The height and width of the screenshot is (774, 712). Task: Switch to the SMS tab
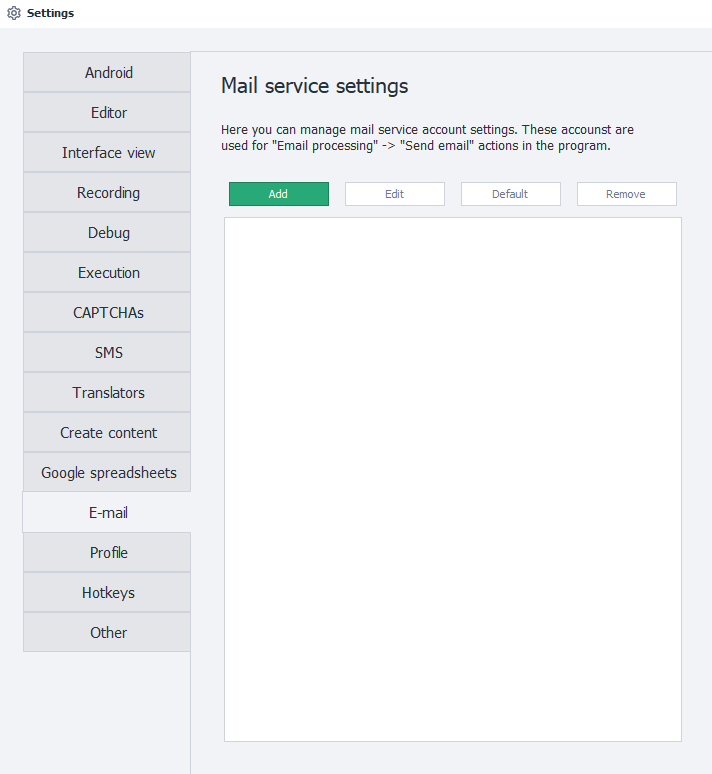(x=108, y=353)
